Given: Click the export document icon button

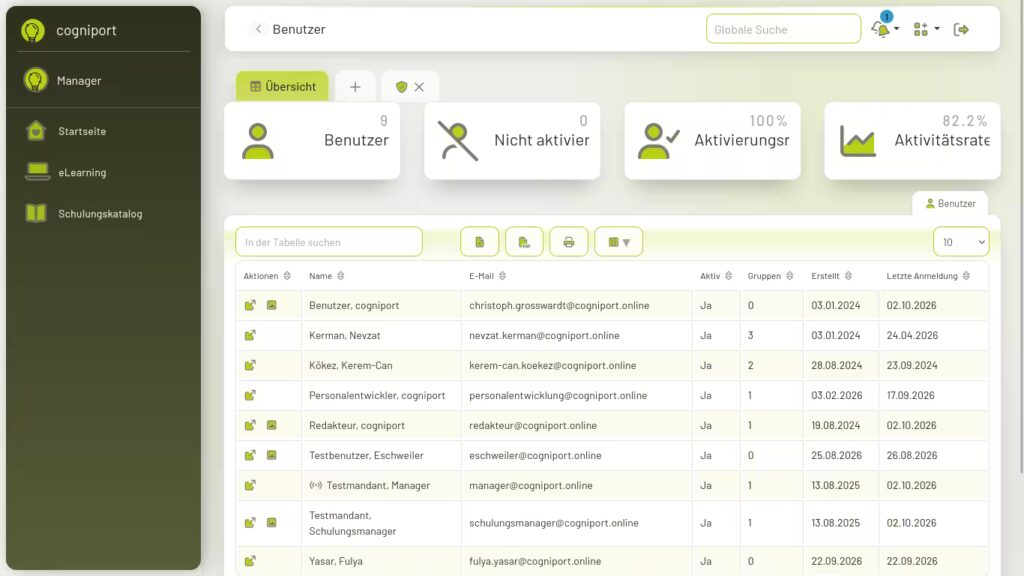Looking at the screenshot, I should coord(479,242).
